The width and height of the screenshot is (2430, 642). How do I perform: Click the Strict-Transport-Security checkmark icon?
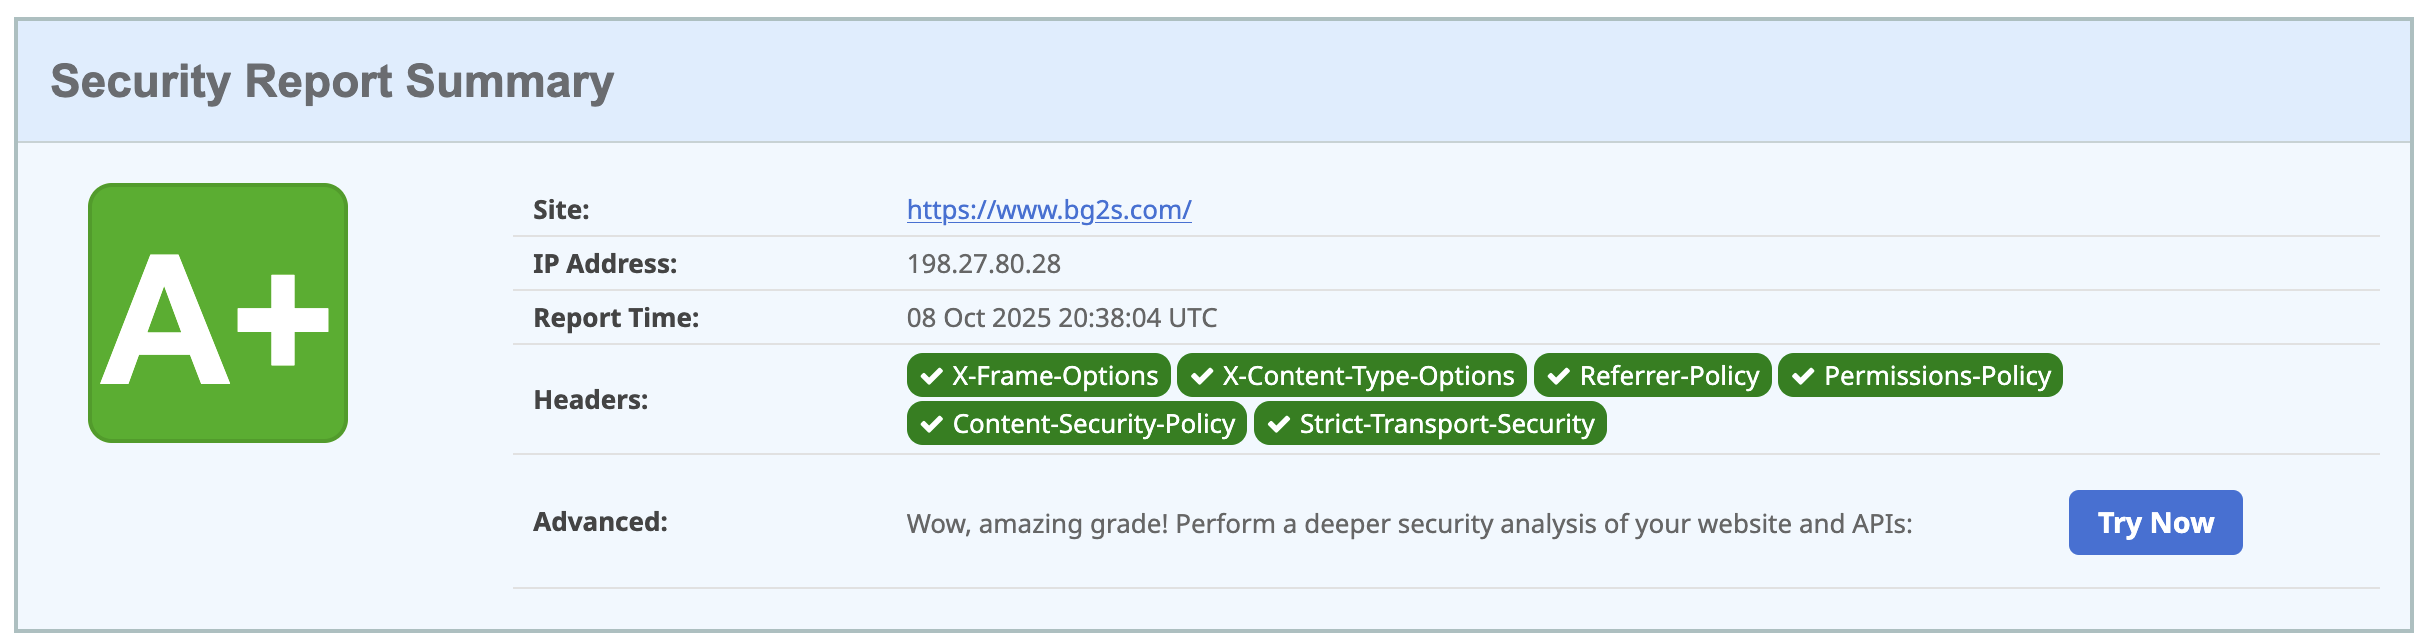[1279, 424]
